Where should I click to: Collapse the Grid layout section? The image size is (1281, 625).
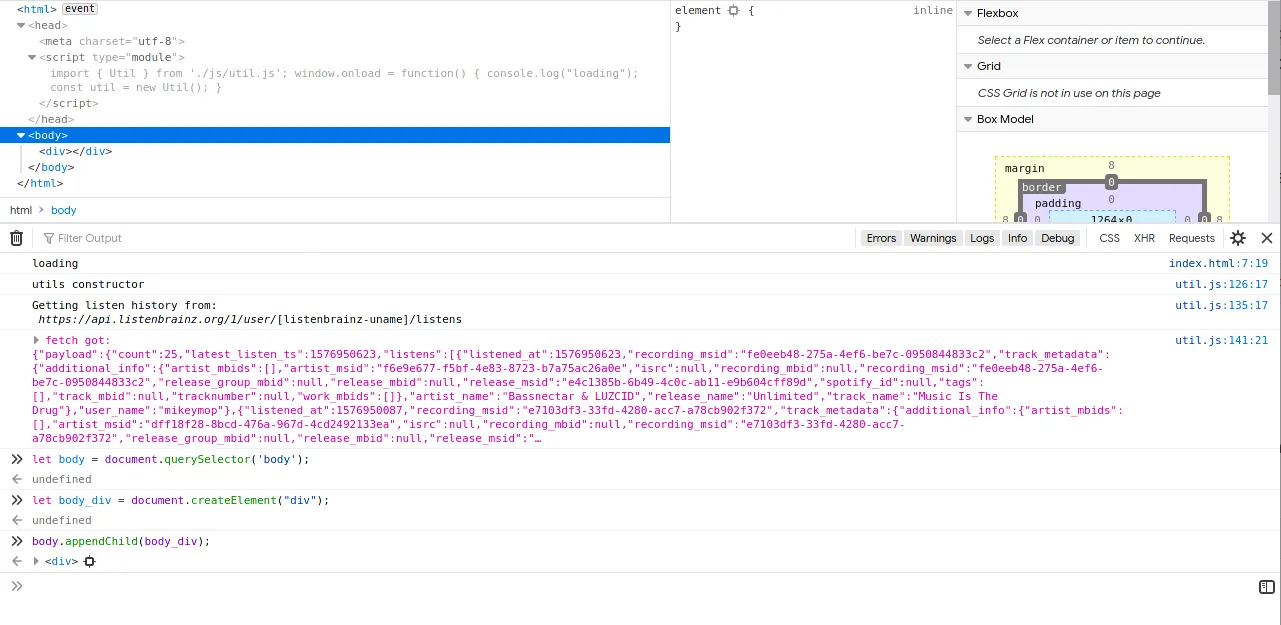(967, 66)
